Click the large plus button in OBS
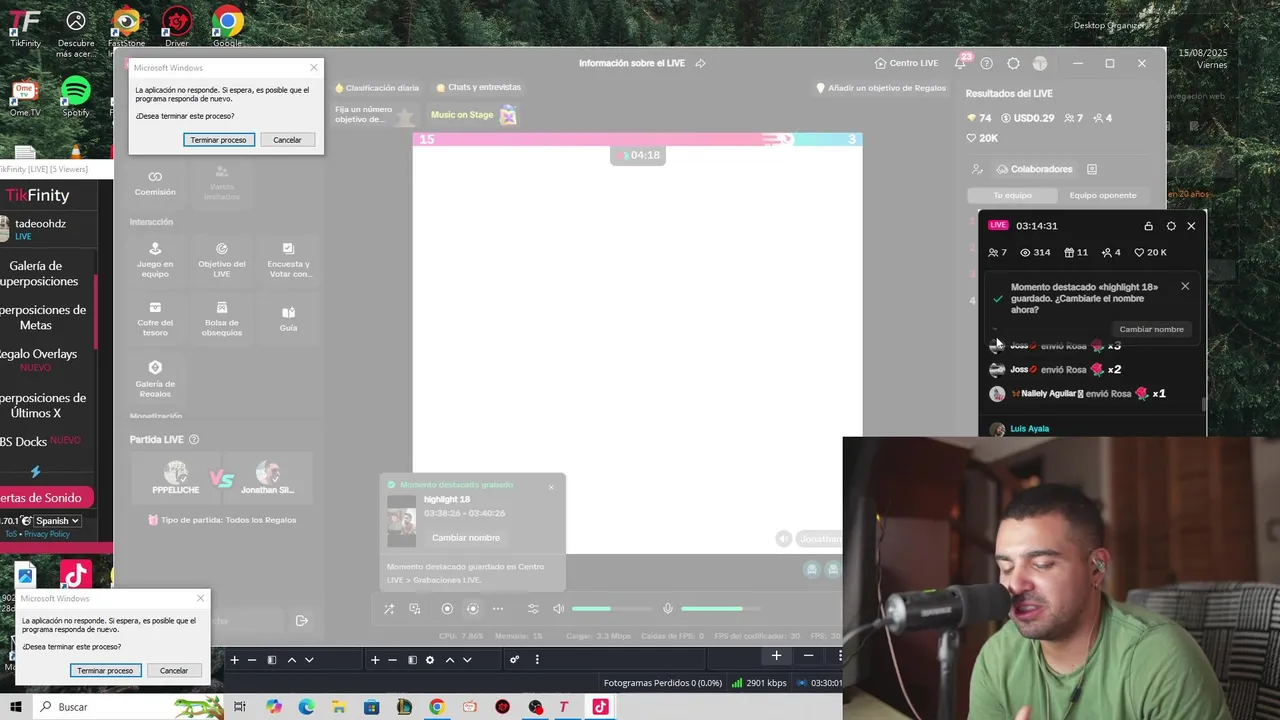The width and height of the screenshot is (1280, 720). coord(776,656)
